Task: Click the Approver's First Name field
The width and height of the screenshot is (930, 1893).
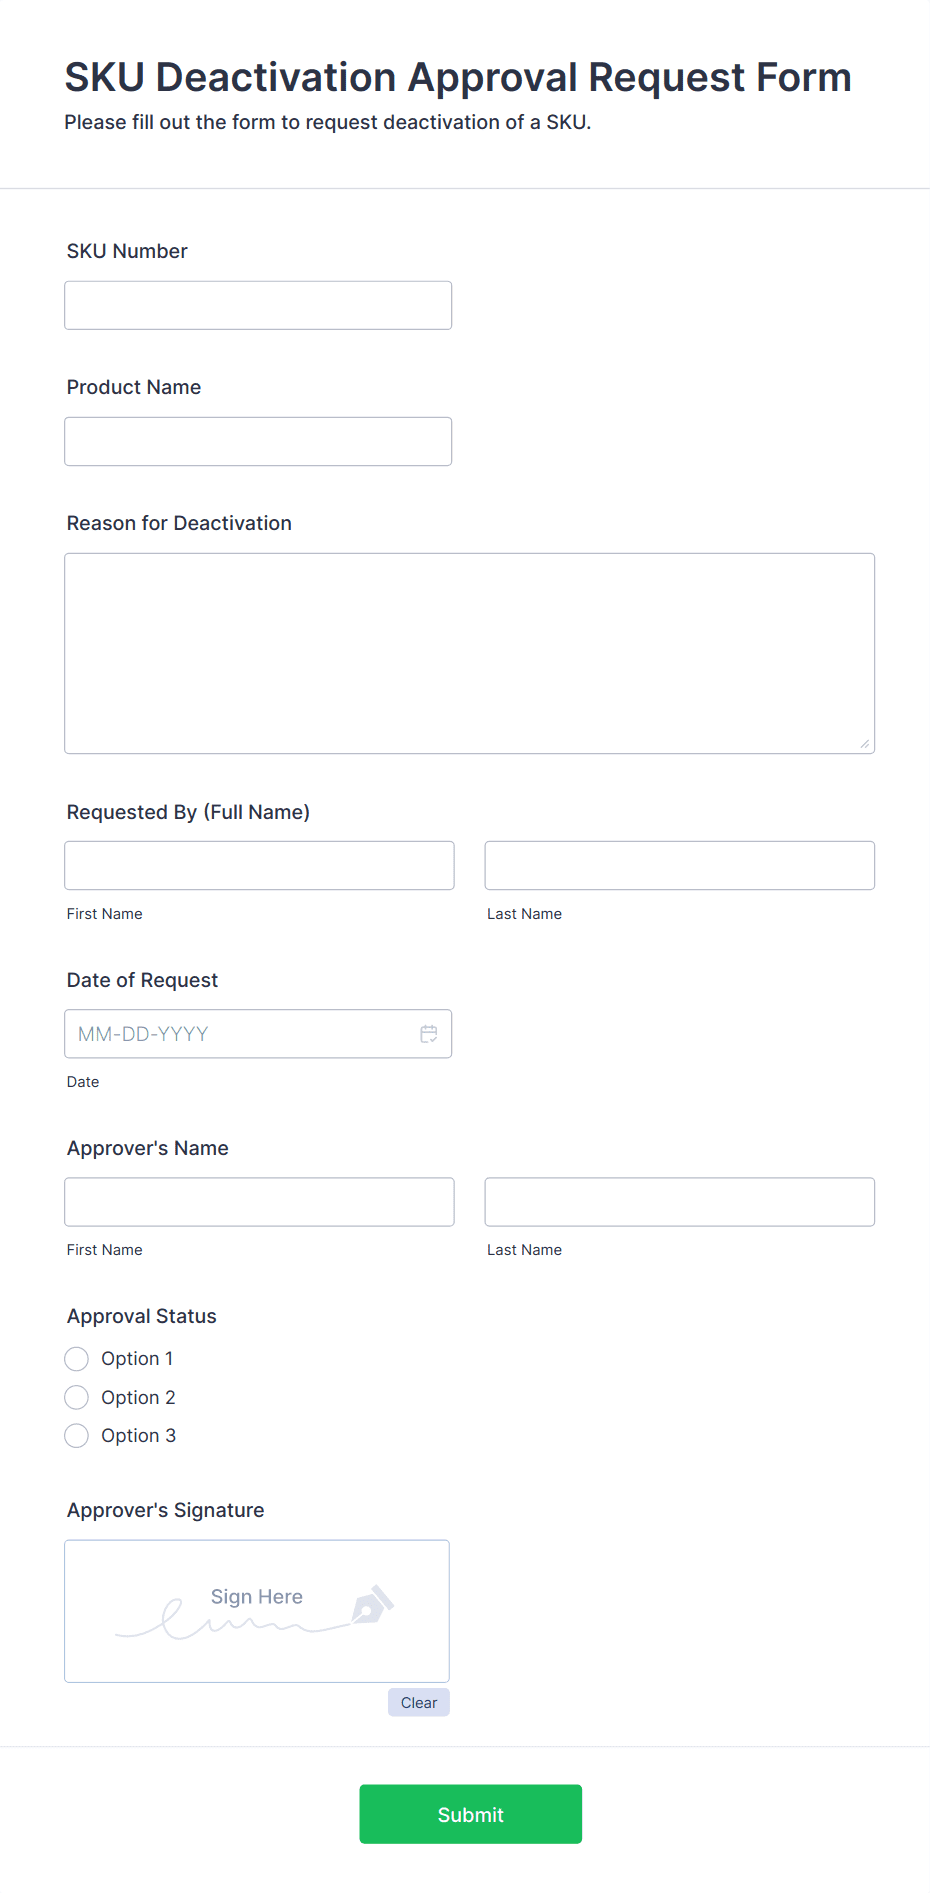Action: (258, 1201)
